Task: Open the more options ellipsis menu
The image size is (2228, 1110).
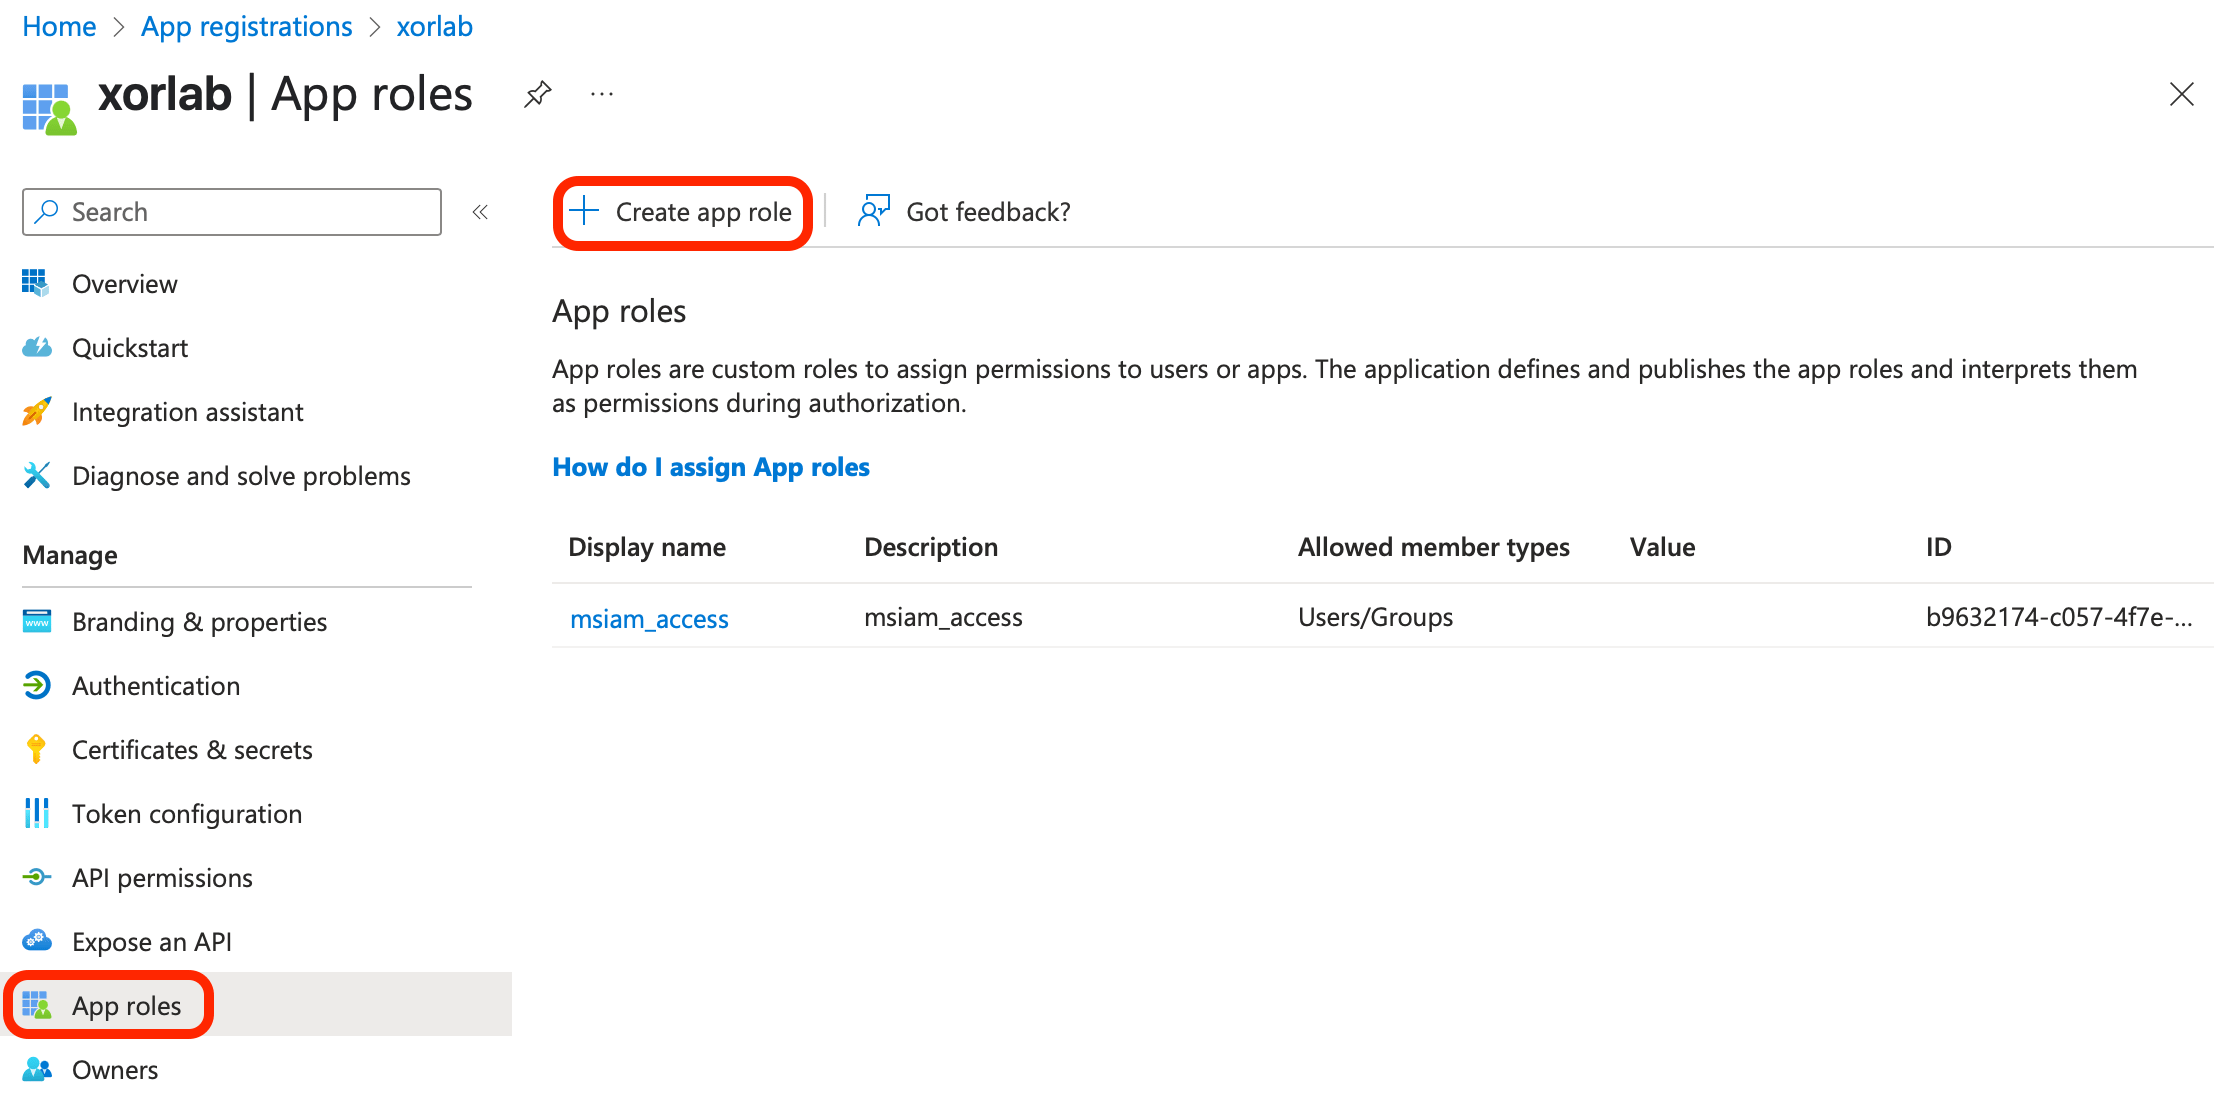Action: (x=602, y=95)
